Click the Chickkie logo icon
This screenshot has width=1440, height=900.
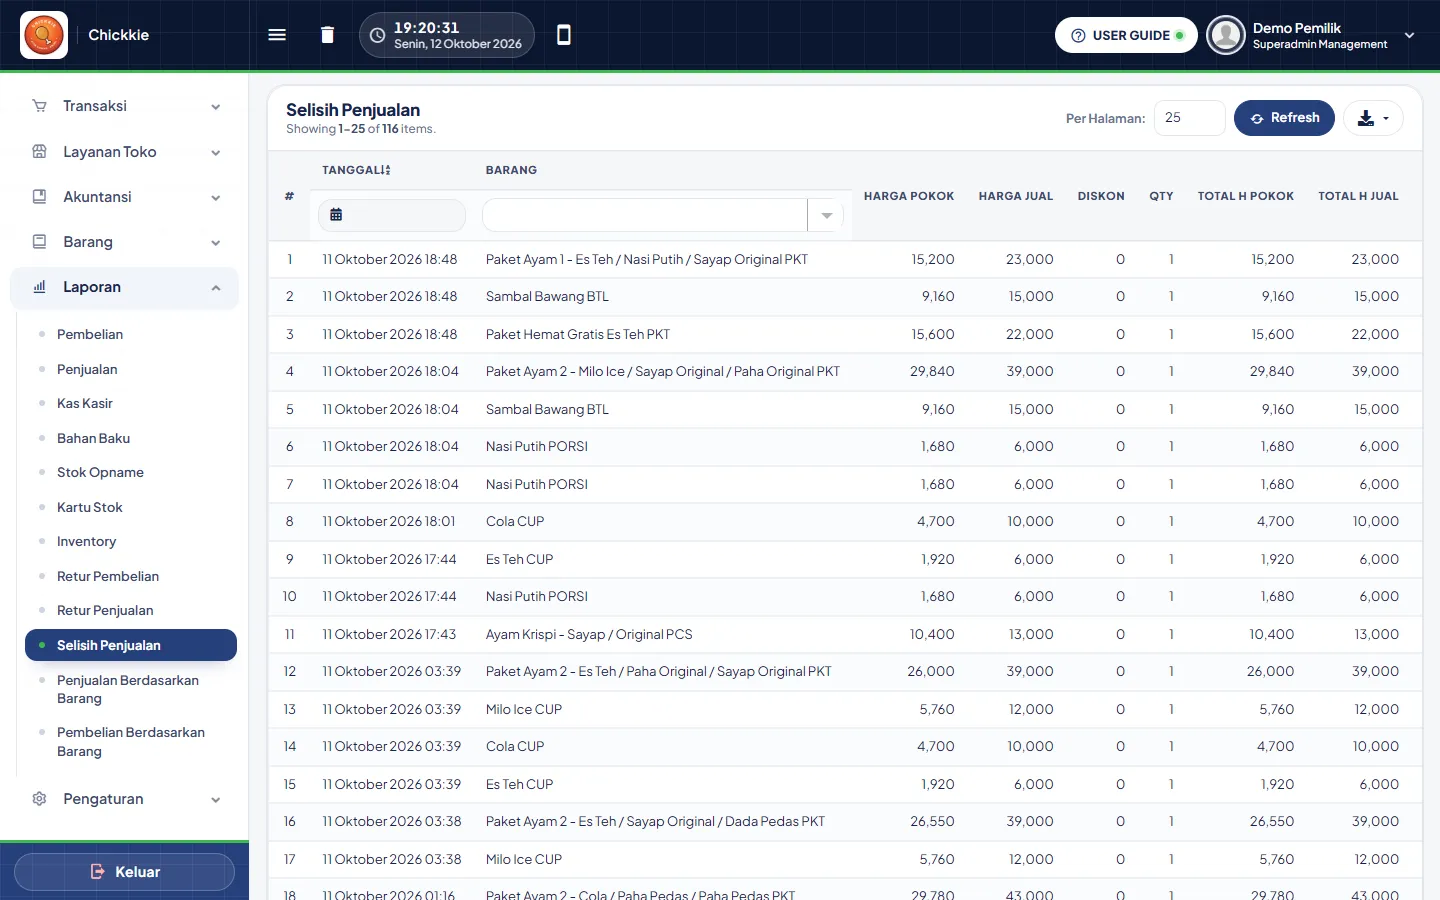pyautogui.click(x=44, y=35)
